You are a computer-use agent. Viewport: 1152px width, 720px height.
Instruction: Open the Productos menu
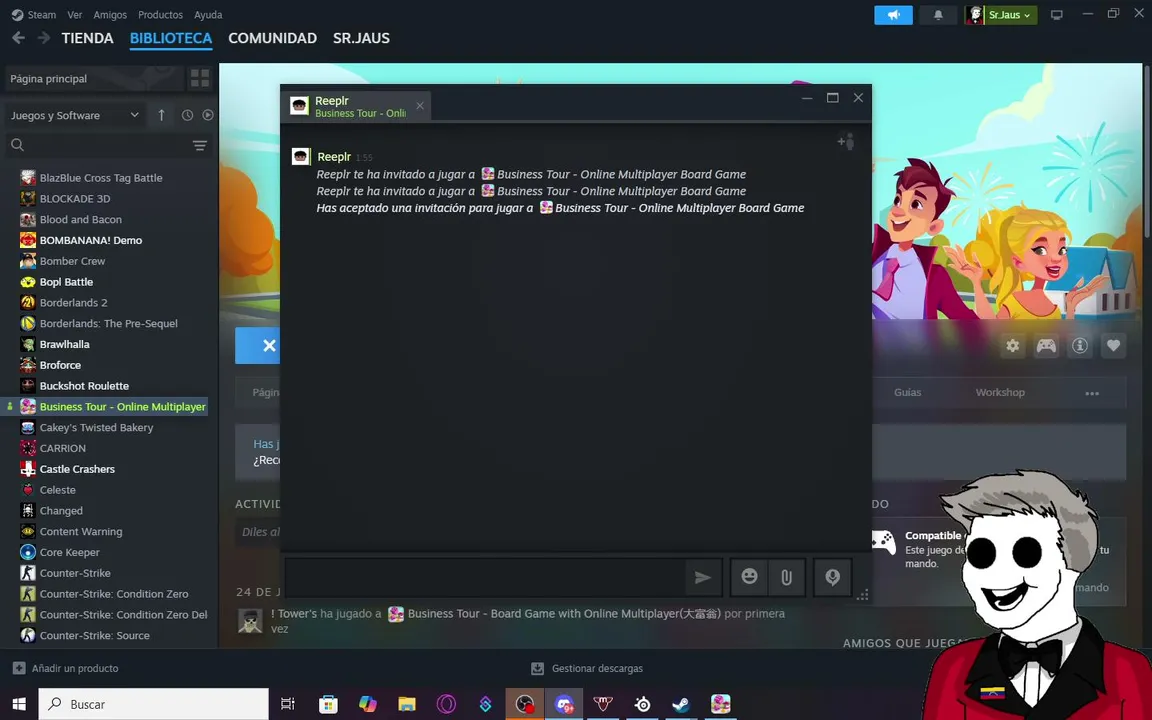pyautogui.click(x=160, y=15)
